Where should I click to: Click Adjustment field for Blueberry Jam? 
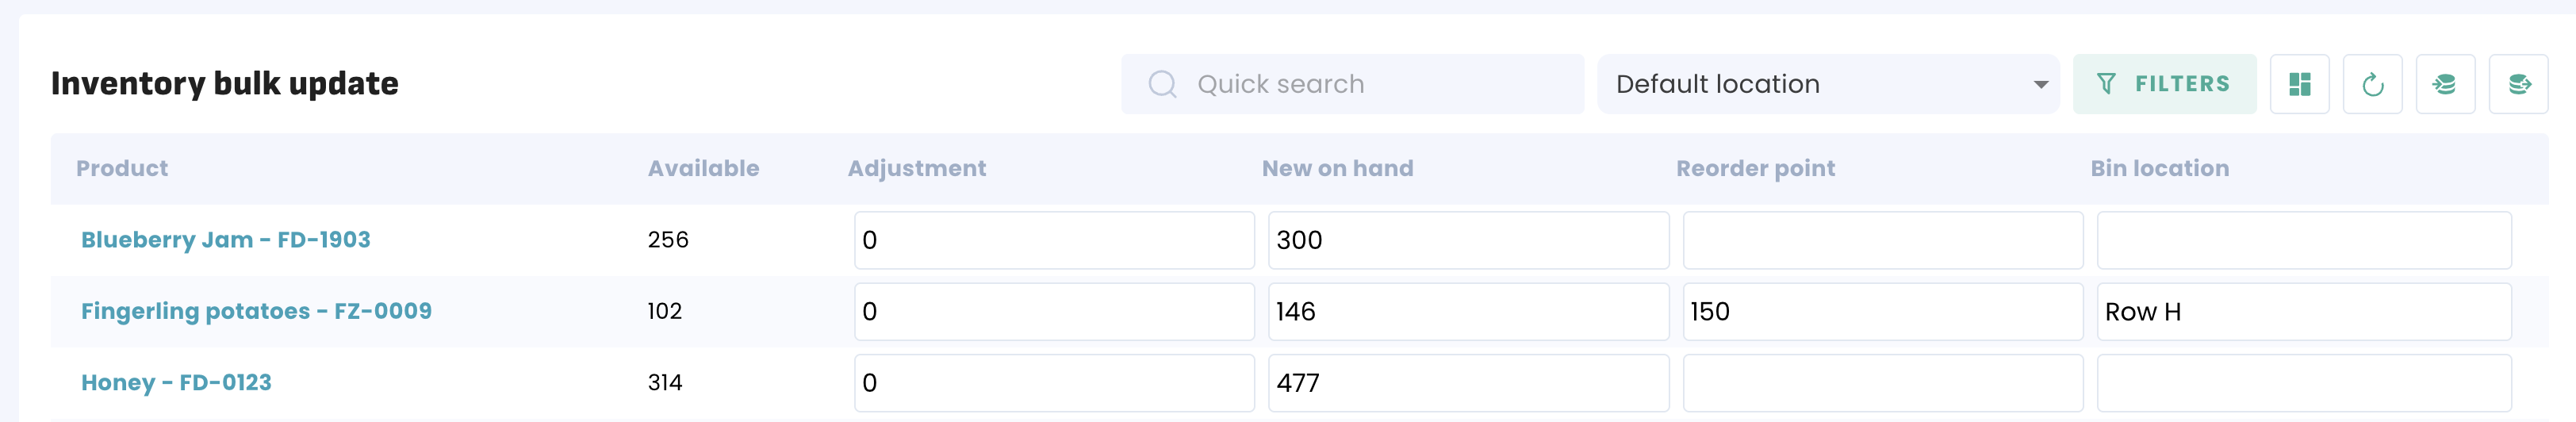click(x=1053, y=240)
